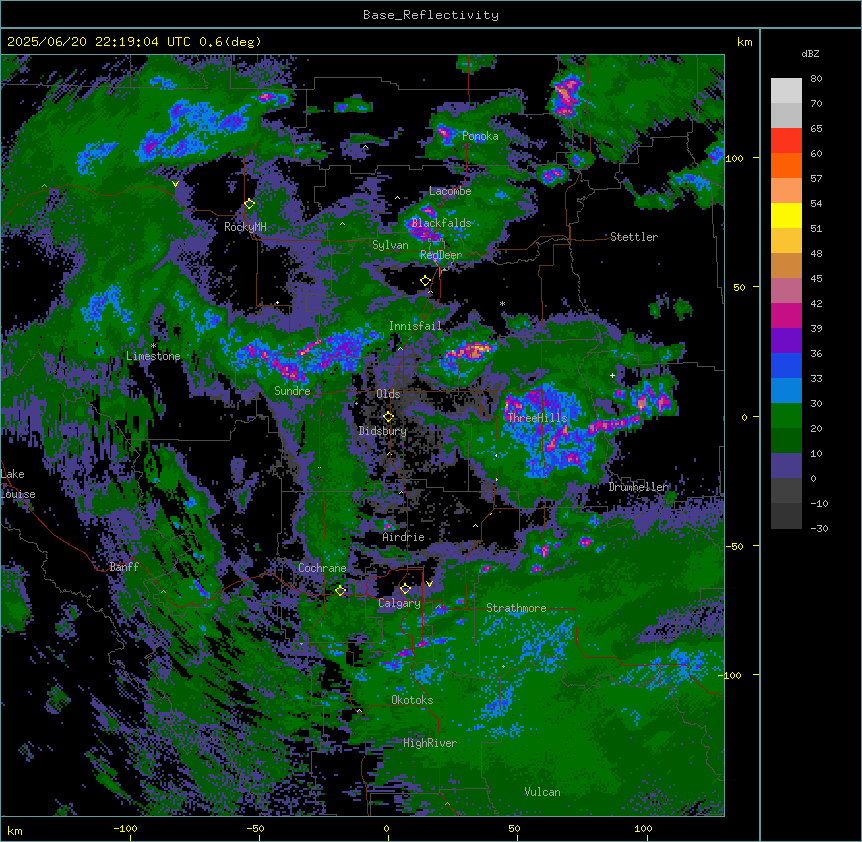Image resolution: width=862 pixels, height=842 pixels.
Task: Select the magenta 39–42 dBZ legend swatch
Action: pyautogui.click(x=786, y=315)
